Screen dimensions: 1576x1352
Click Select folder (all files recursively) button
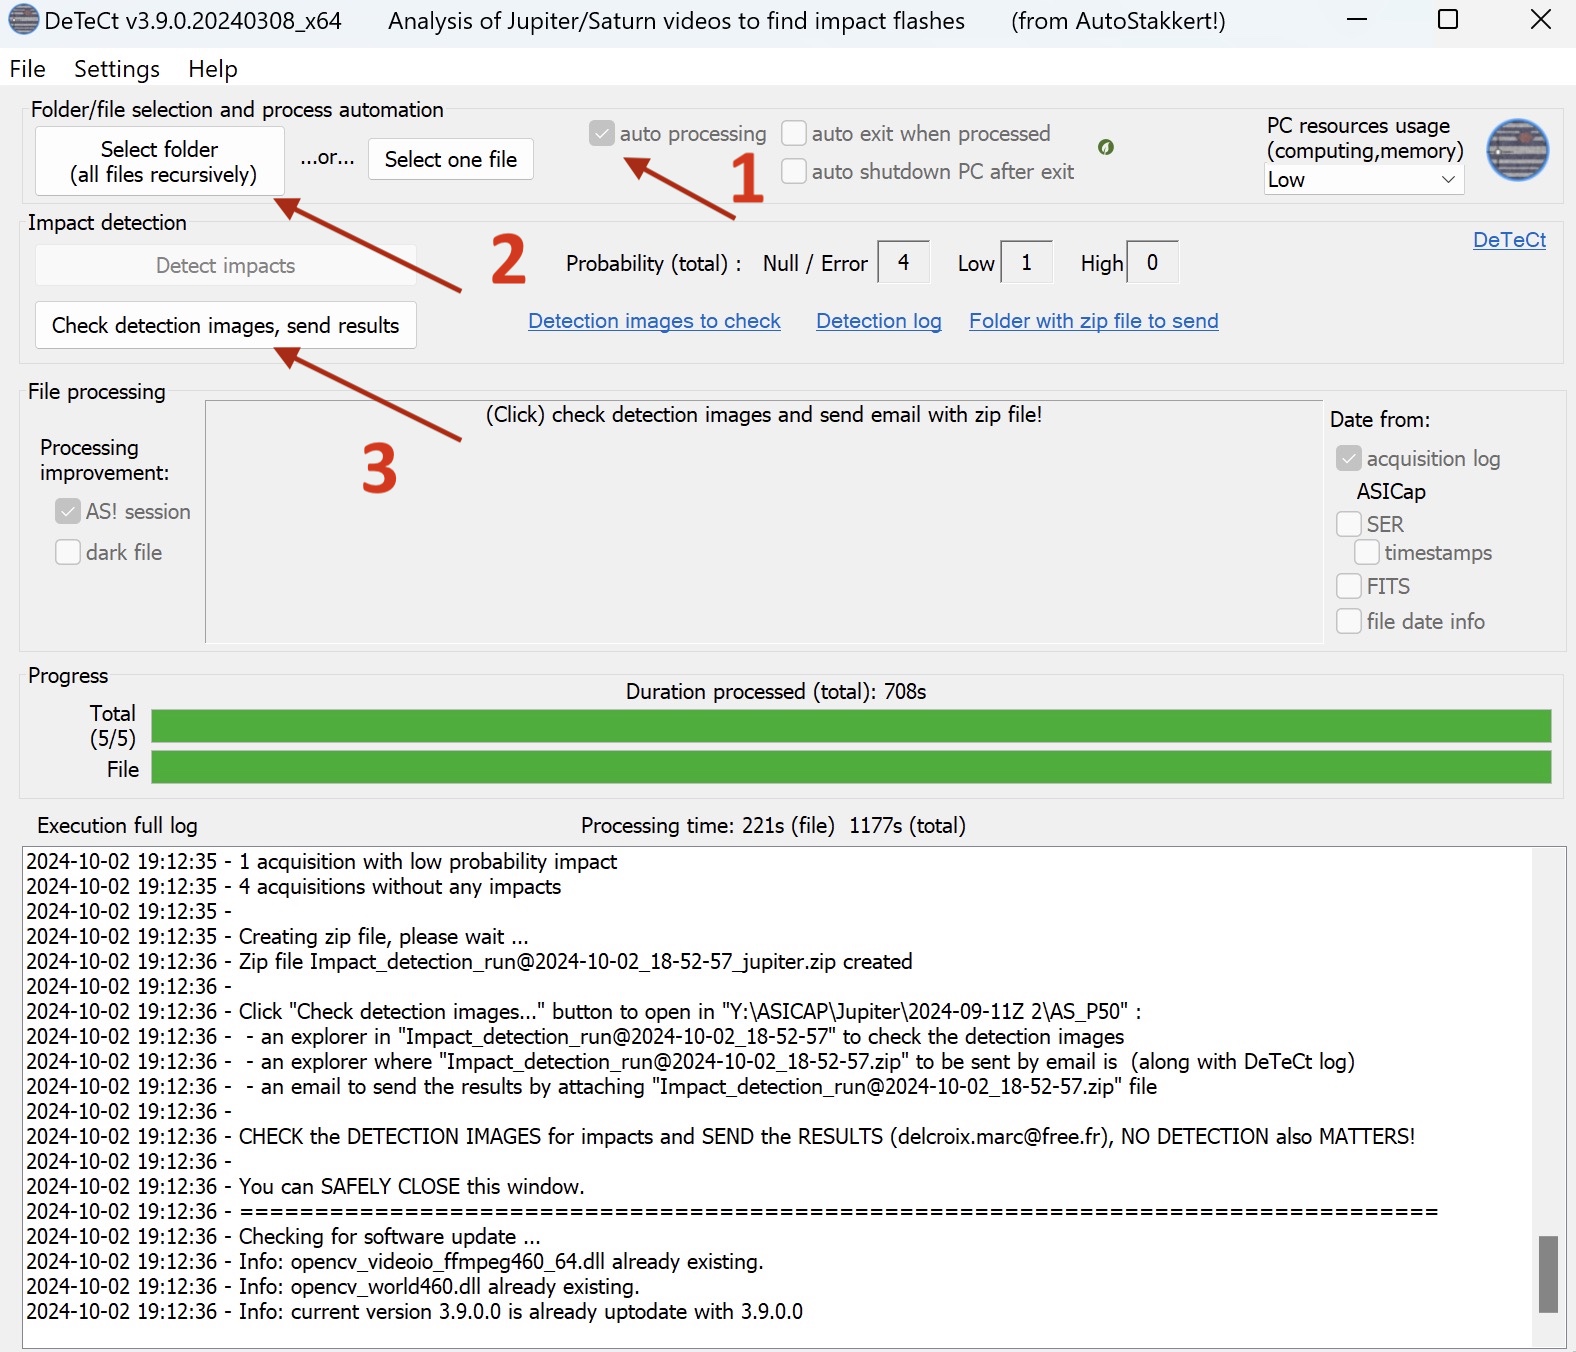point(160,161)
